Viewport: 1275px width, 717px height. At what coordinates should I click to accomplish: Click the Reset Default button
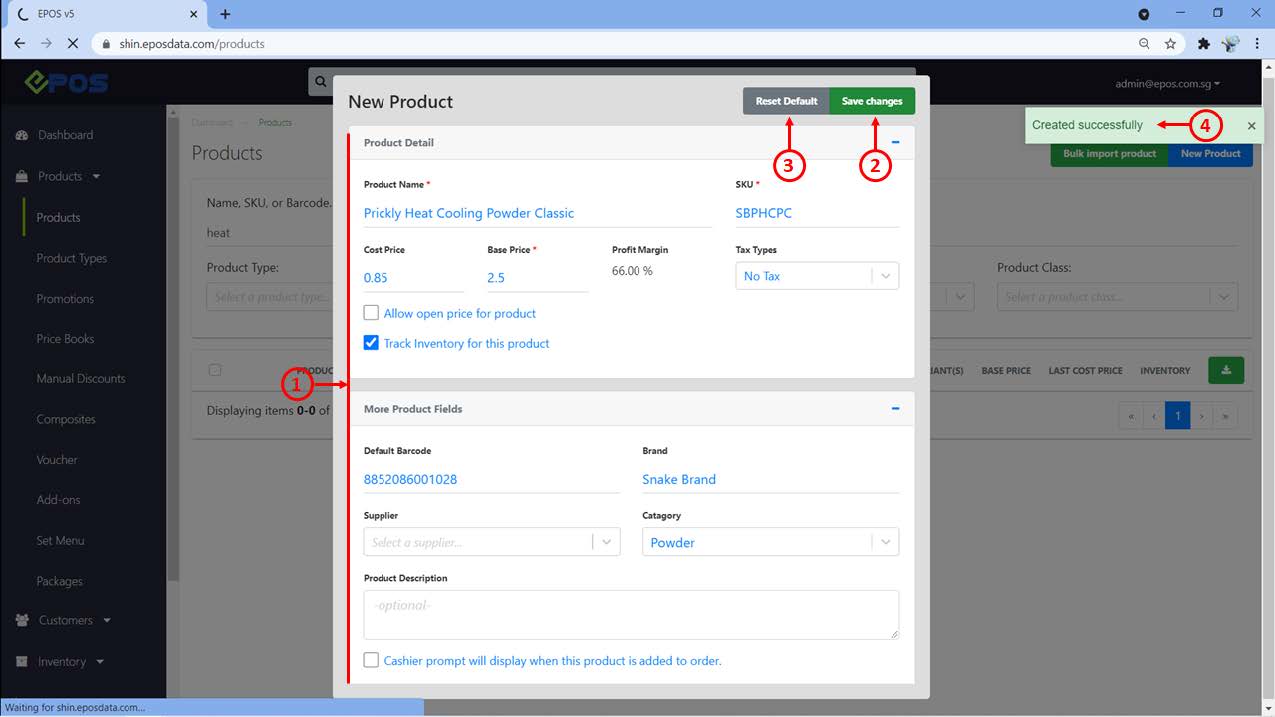[786, 101]
